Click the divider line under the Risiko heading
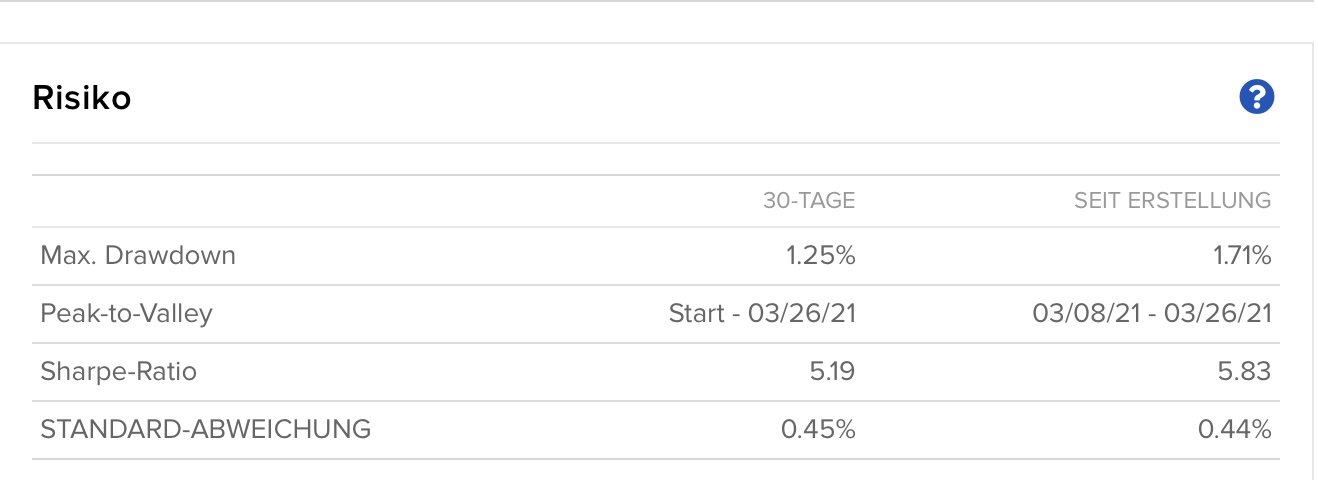 656,143
